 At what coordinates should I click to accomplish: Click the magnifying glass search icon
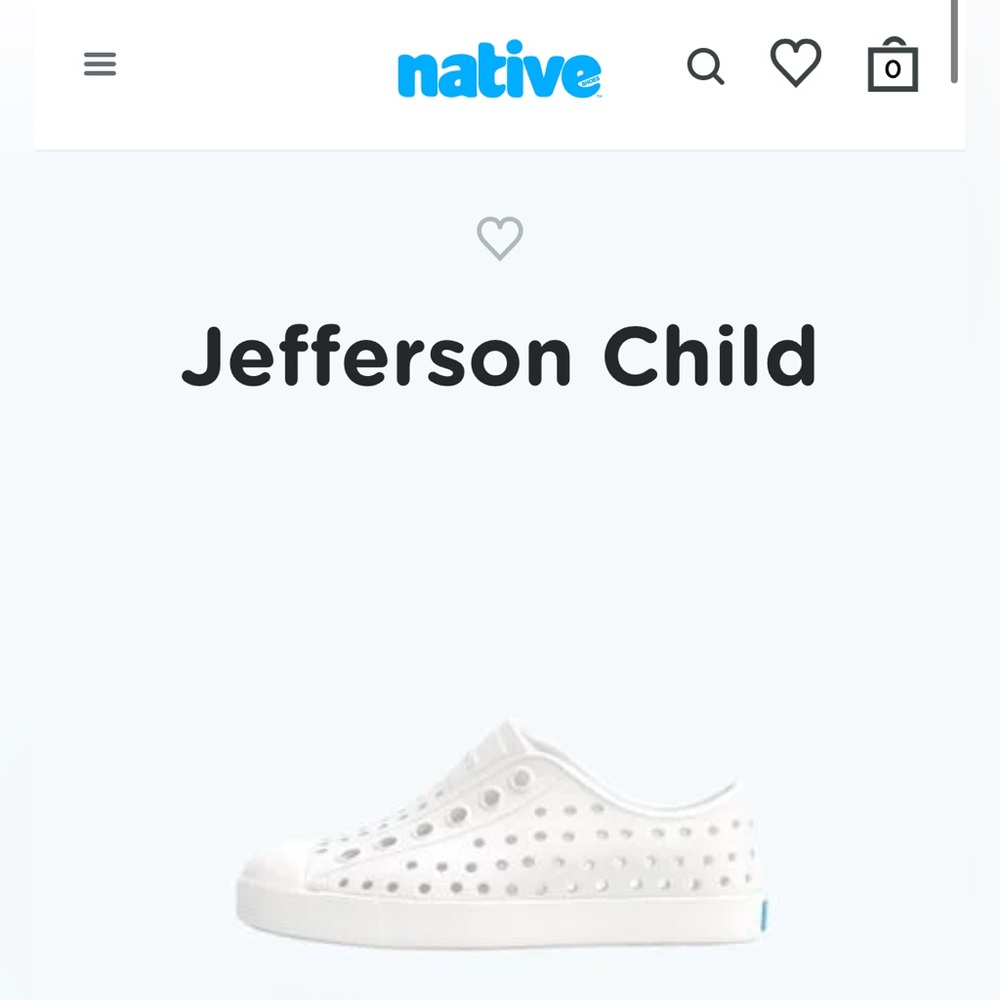(707, 67)
